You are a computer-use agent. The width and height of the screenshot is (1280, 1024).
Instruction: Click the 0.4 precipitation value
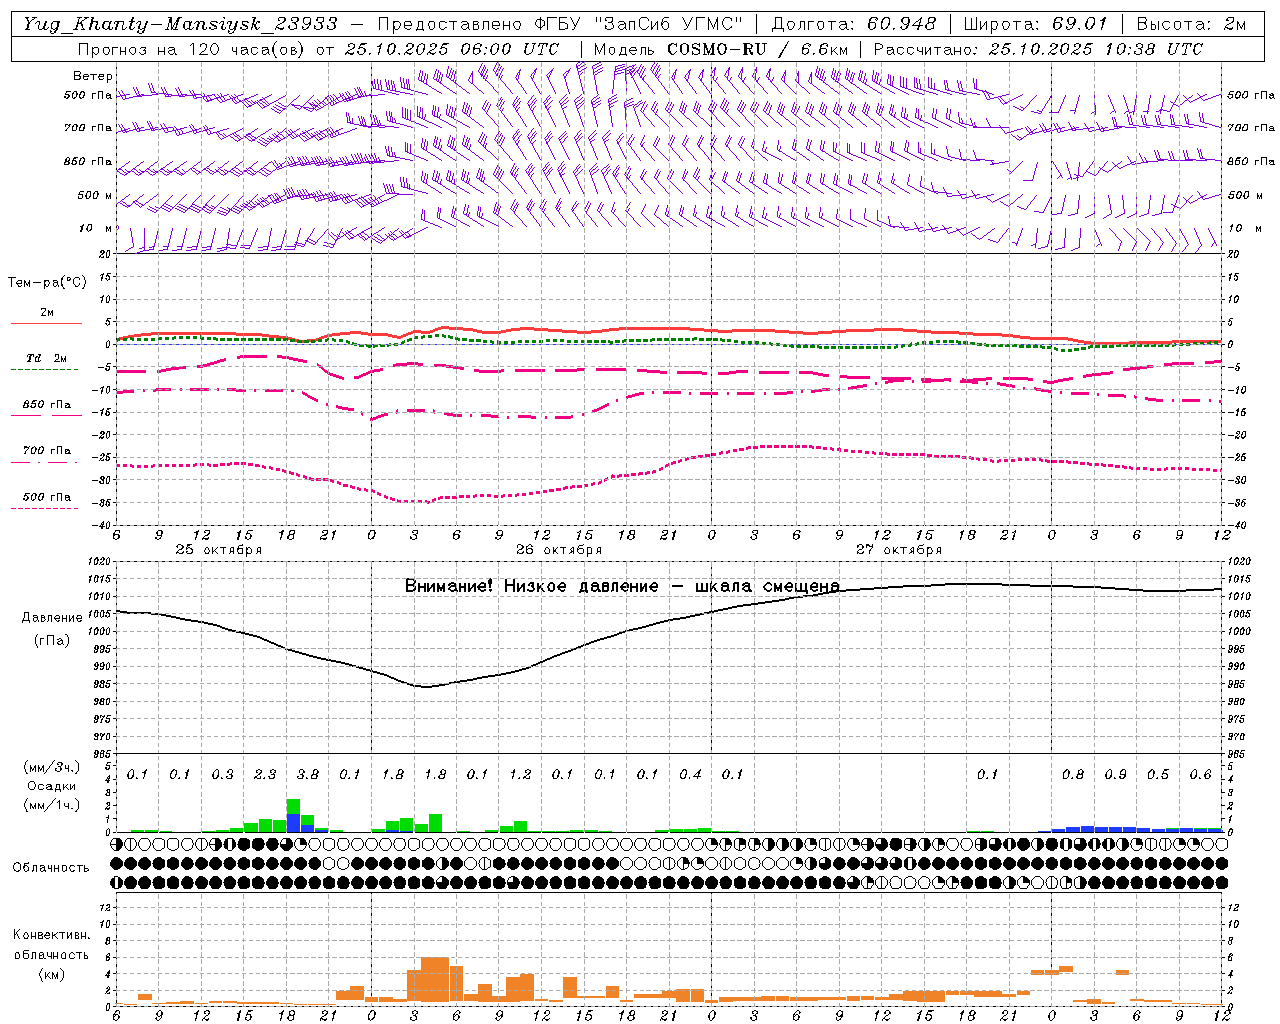690,775
